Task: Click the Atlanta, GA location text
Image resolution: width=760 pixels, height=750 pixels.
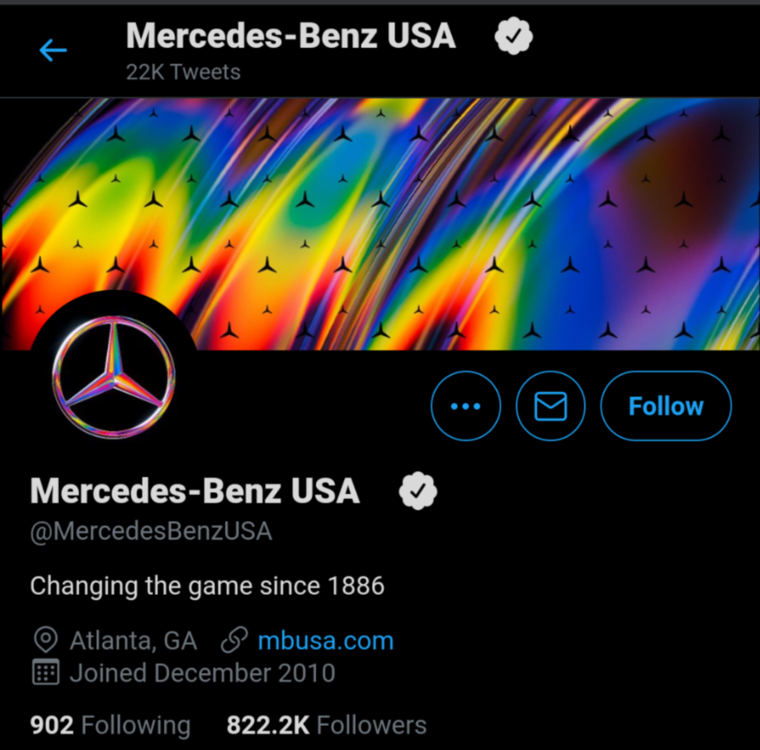Action: coord(133,640)
